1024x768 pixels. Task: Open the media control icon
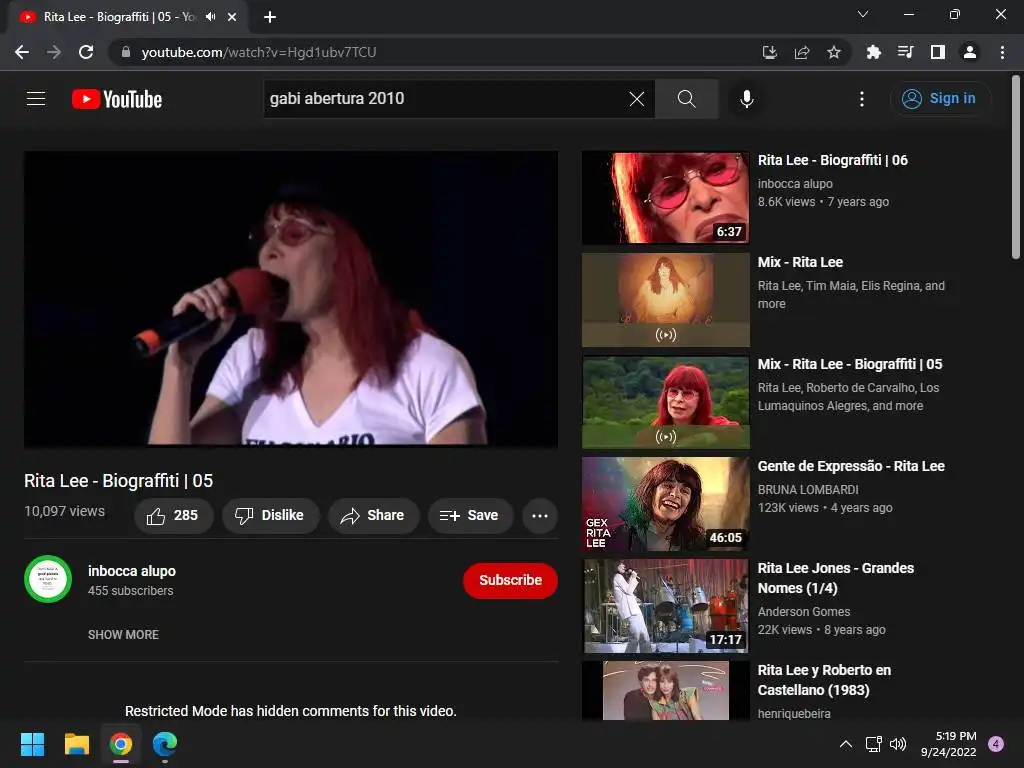905,52
